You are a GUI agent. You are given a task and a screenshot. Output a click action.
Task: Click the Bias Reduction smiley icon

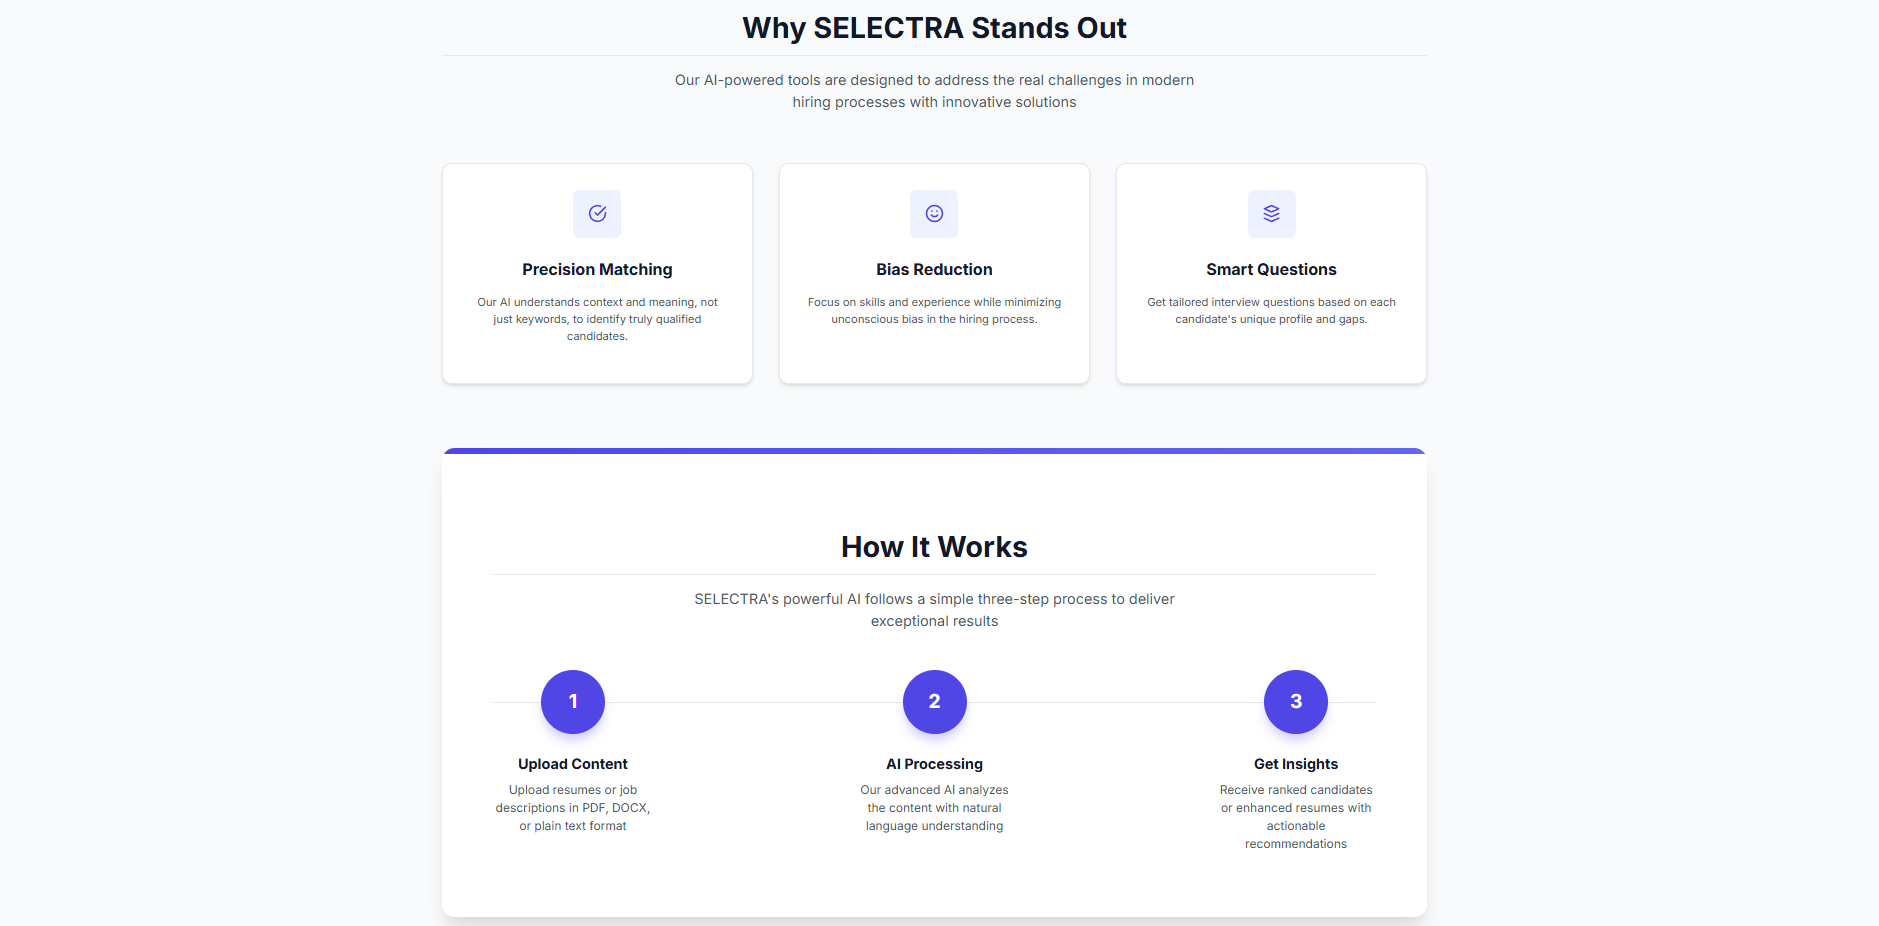tap(934, 214)
